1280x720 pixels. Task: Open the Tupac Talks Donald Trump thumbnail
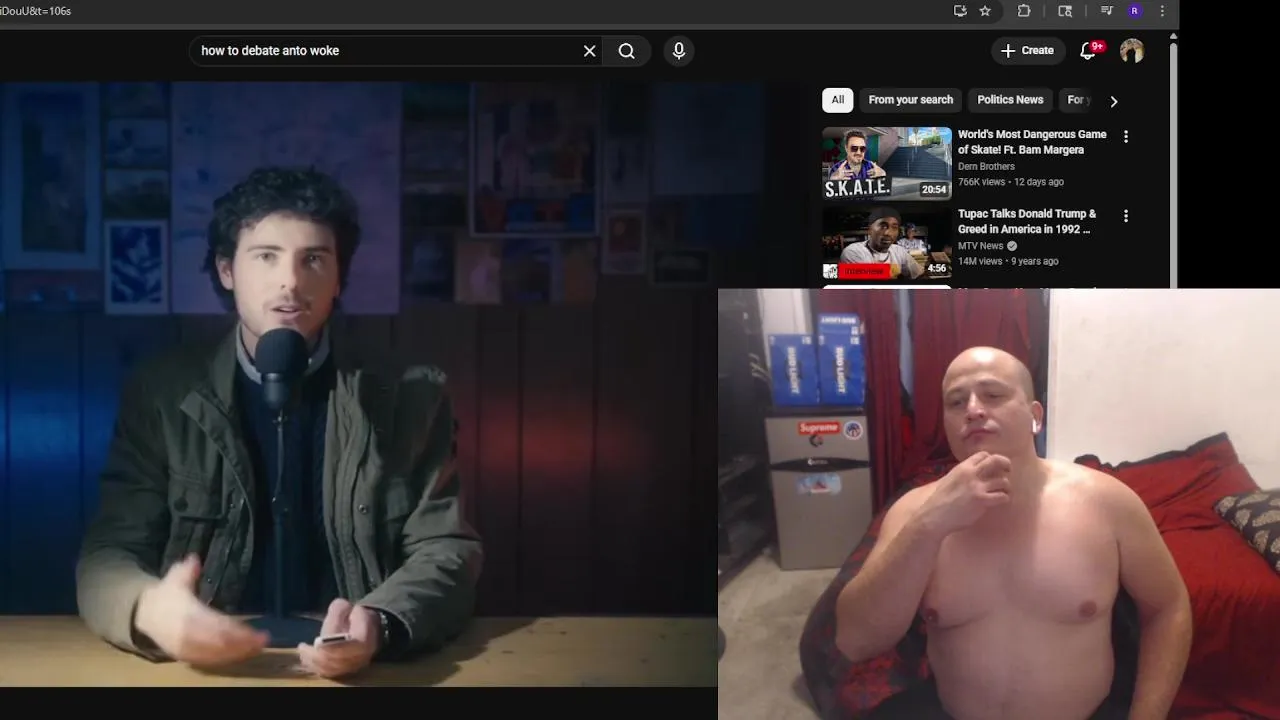pos(887,243)
